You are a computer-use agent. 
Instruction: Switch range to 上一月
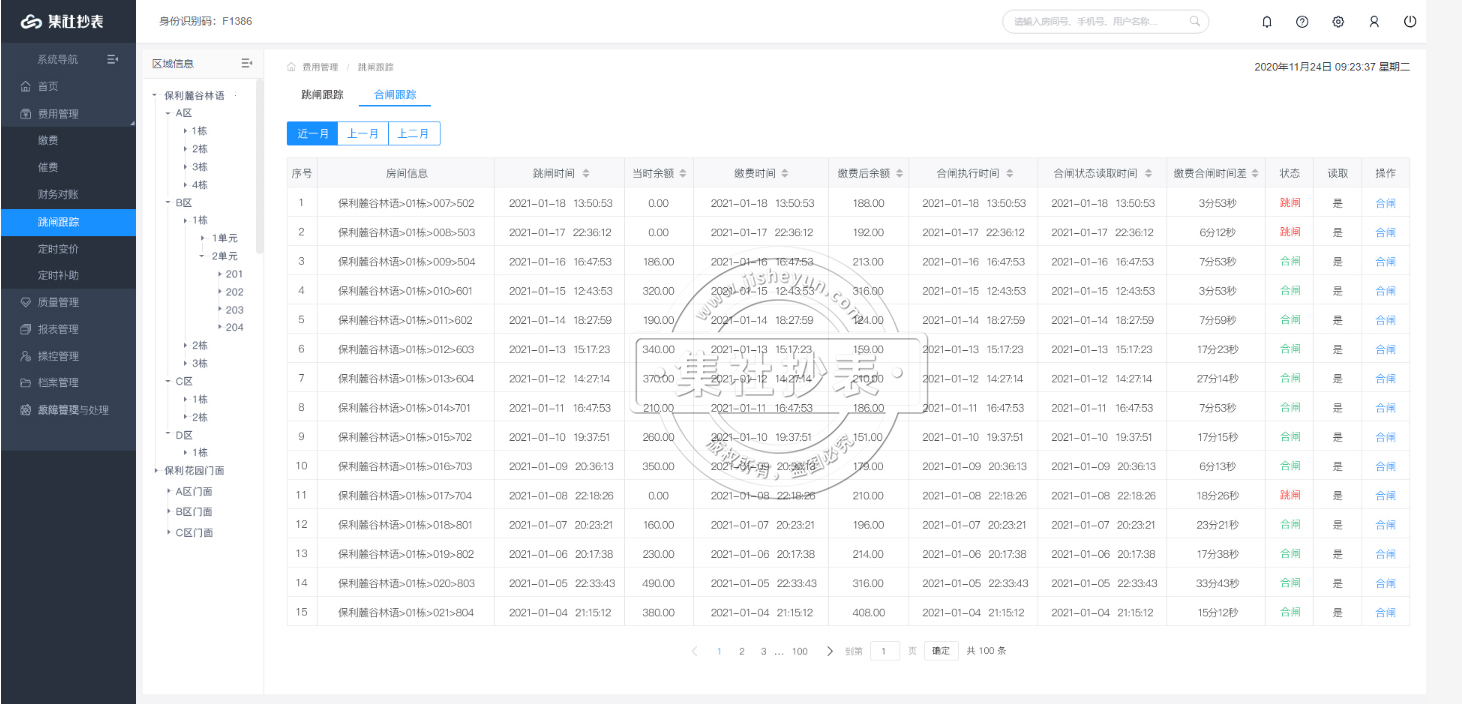[362, 133]
